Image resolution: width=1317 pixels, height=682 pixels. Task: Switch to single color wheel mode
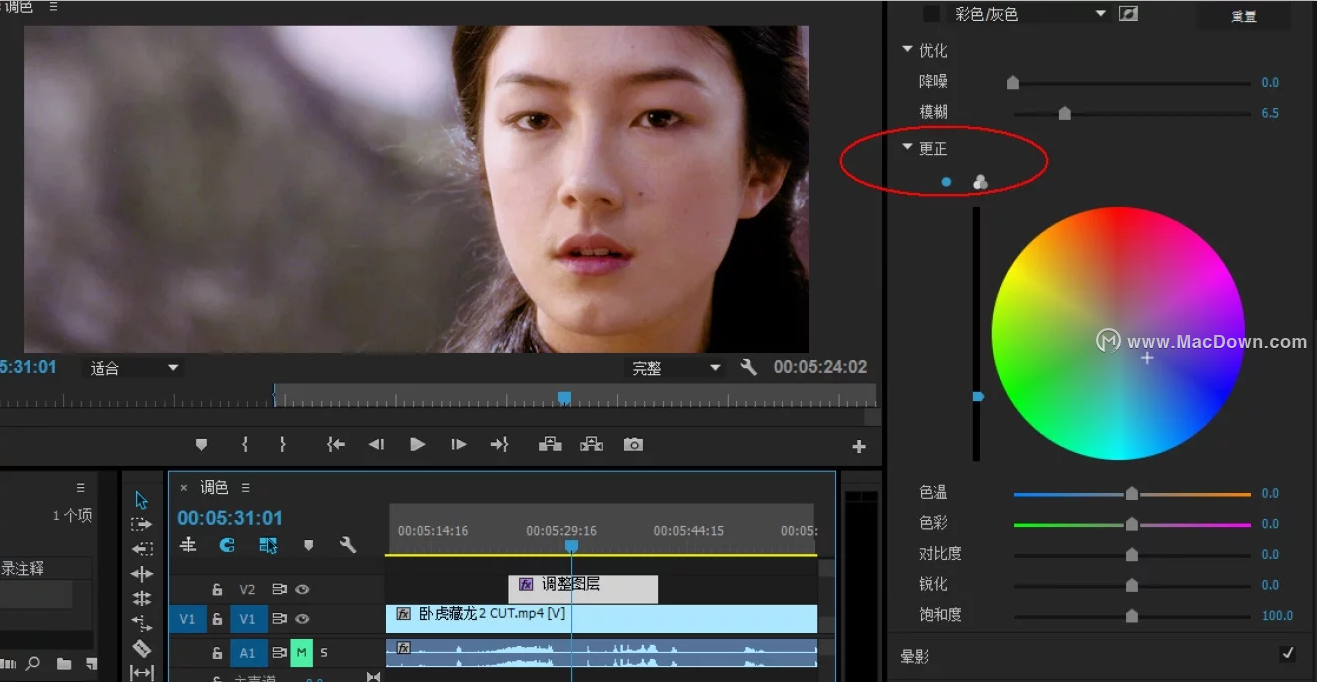[x=946, y=182]
